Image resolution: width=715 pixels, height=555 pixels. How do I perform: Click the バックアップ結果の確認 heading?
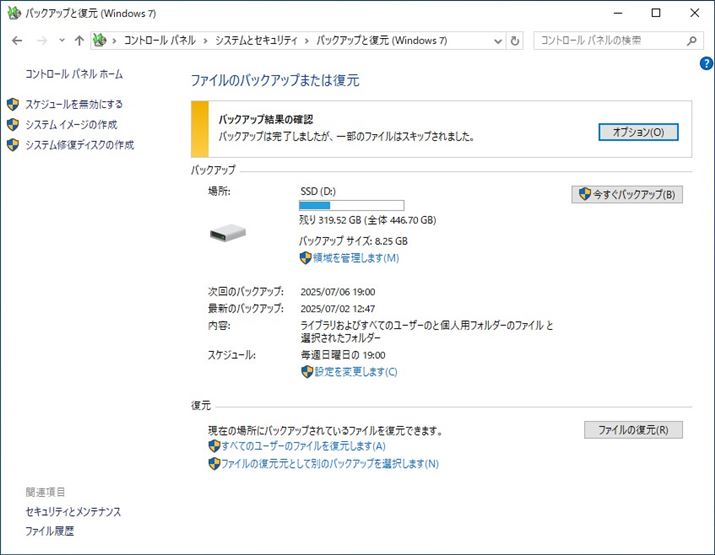coord(265,119)
